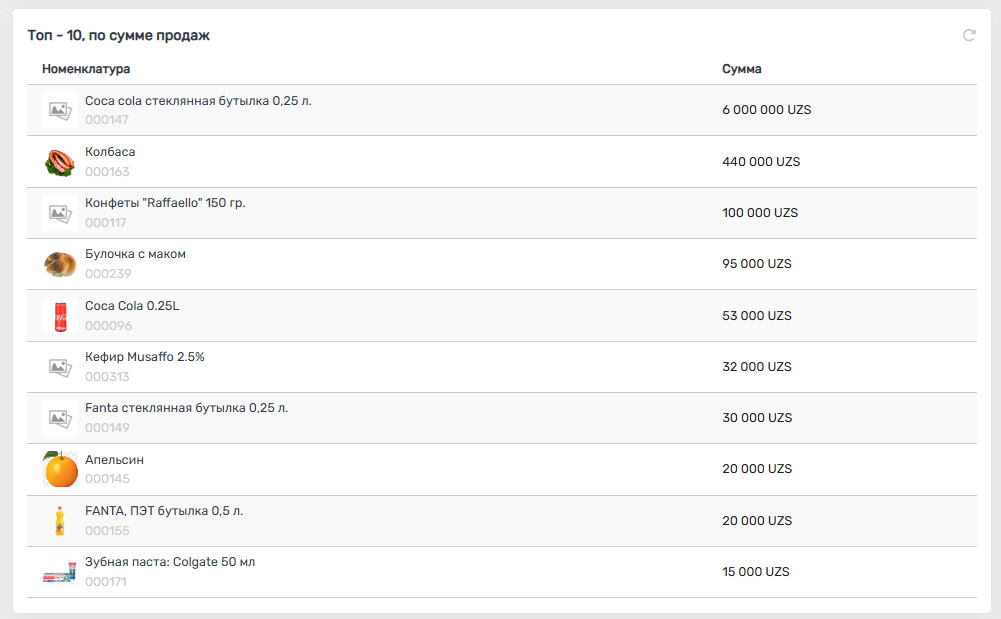Image resolution: width=1001 pixels, height=619 pixels.
Task: Click the refresh icon in top-right corner
Action: click(x=969, y=36)
